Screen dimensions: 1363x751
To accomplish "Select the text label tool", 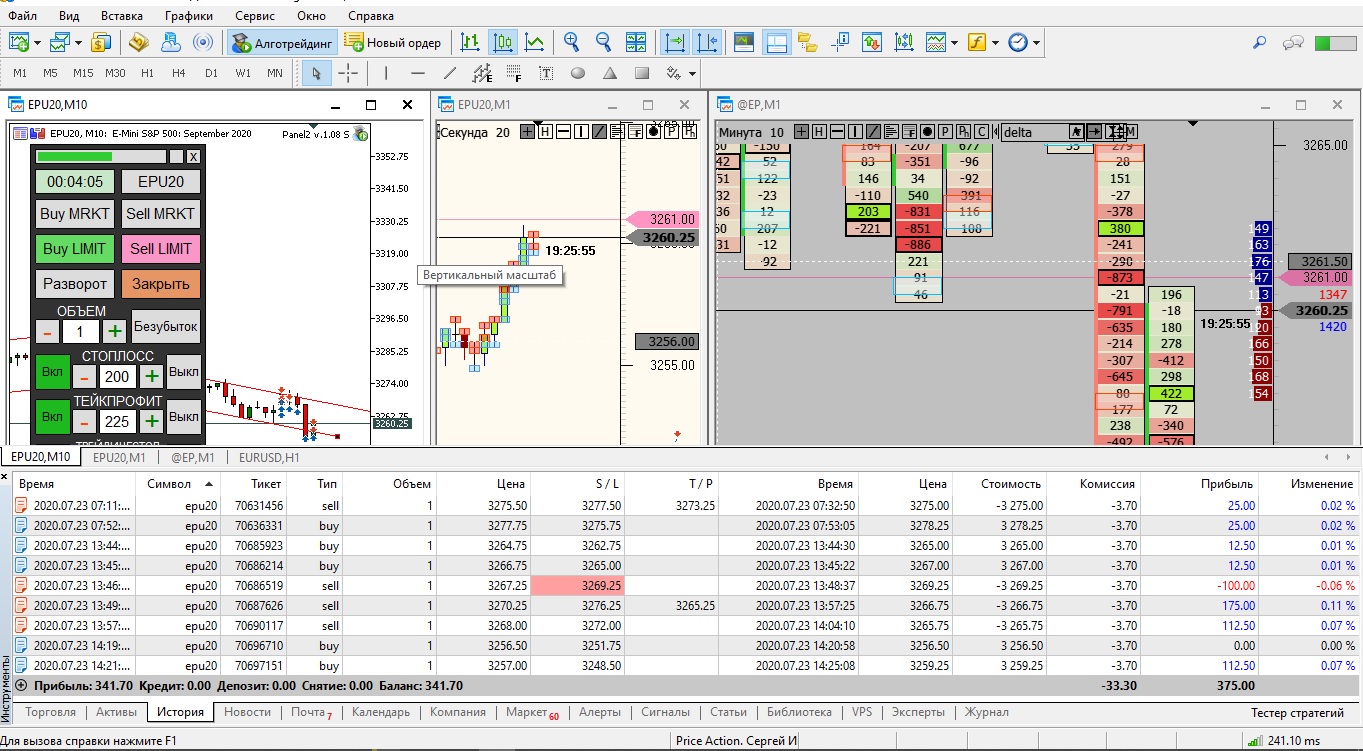I will point(546,73).
